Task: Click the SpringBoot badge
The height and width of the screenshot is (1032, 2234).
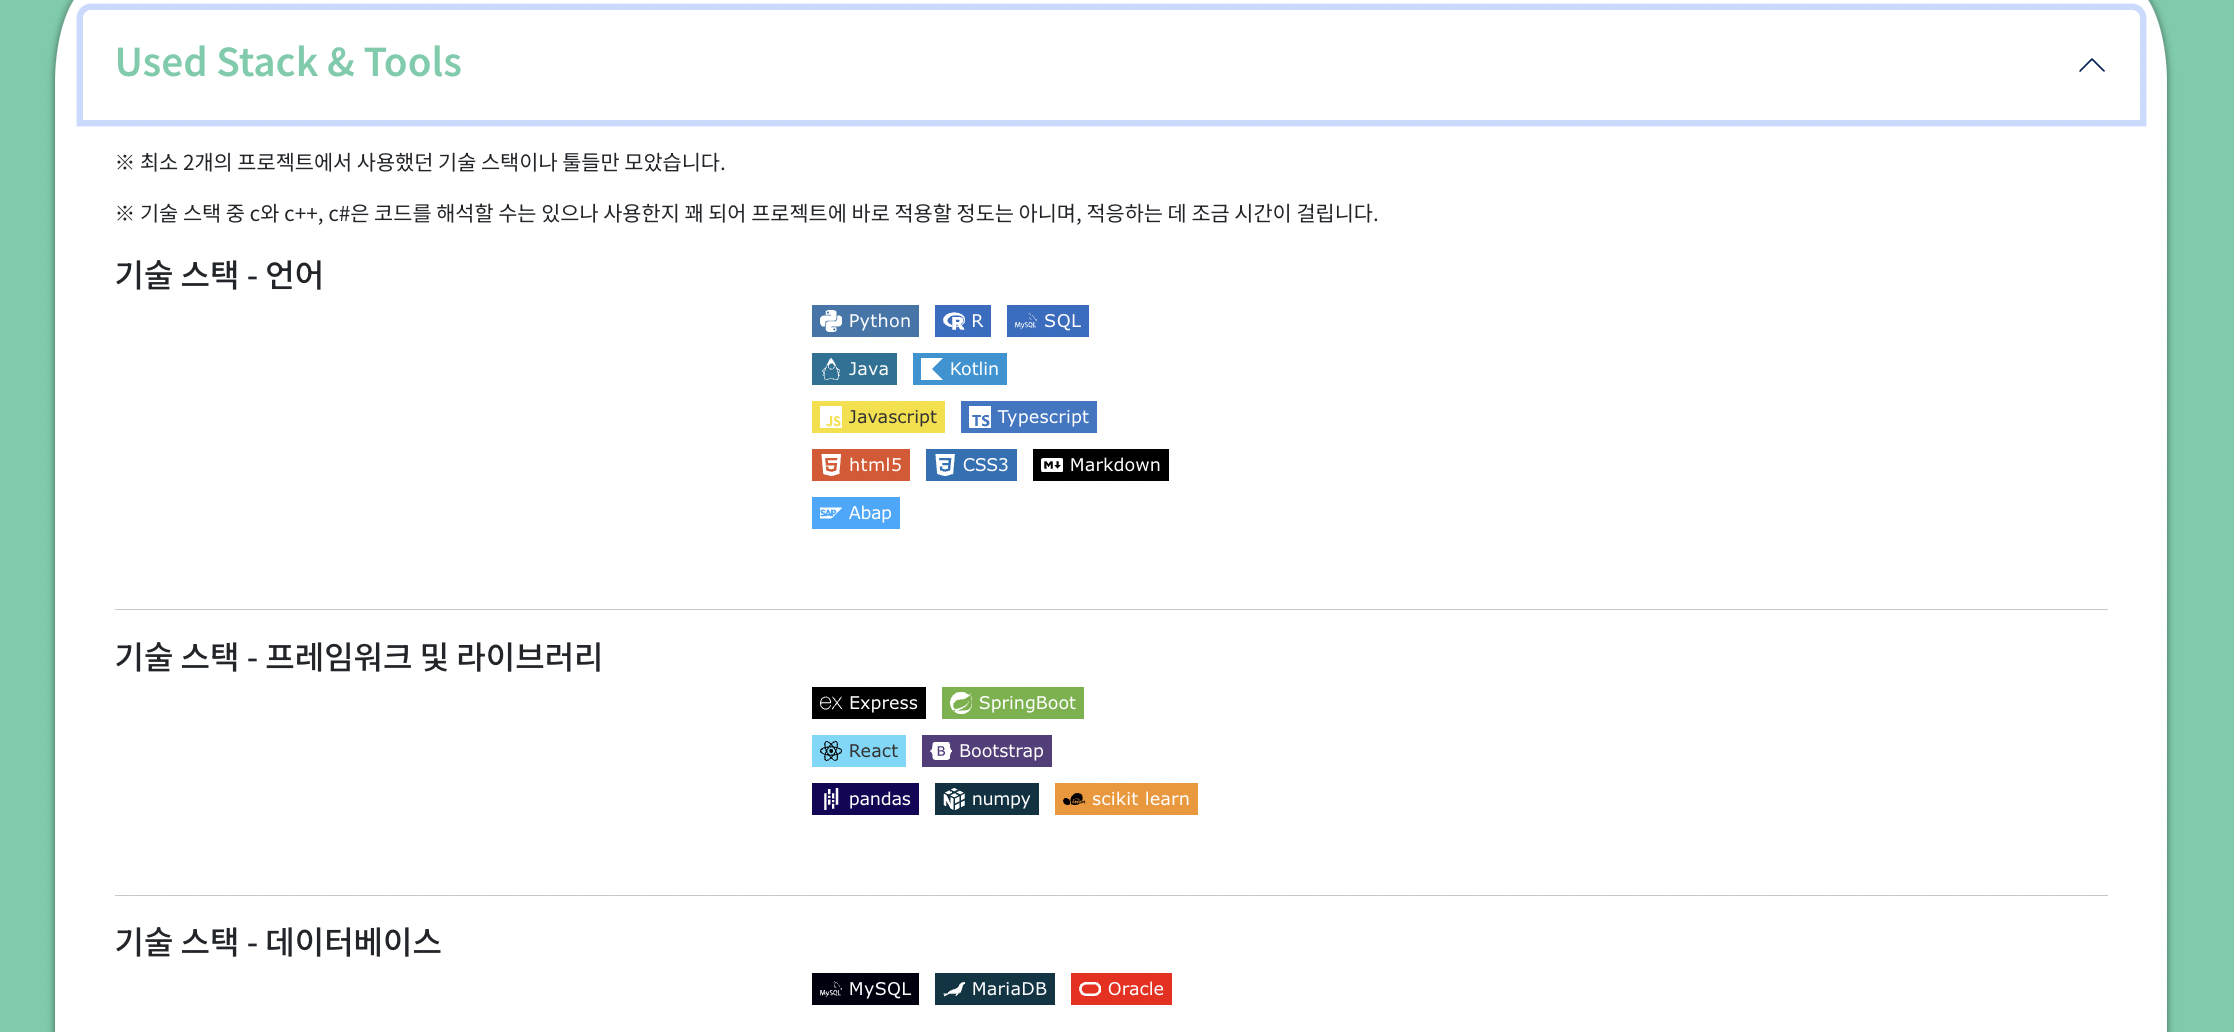Action: point(1013,703)
